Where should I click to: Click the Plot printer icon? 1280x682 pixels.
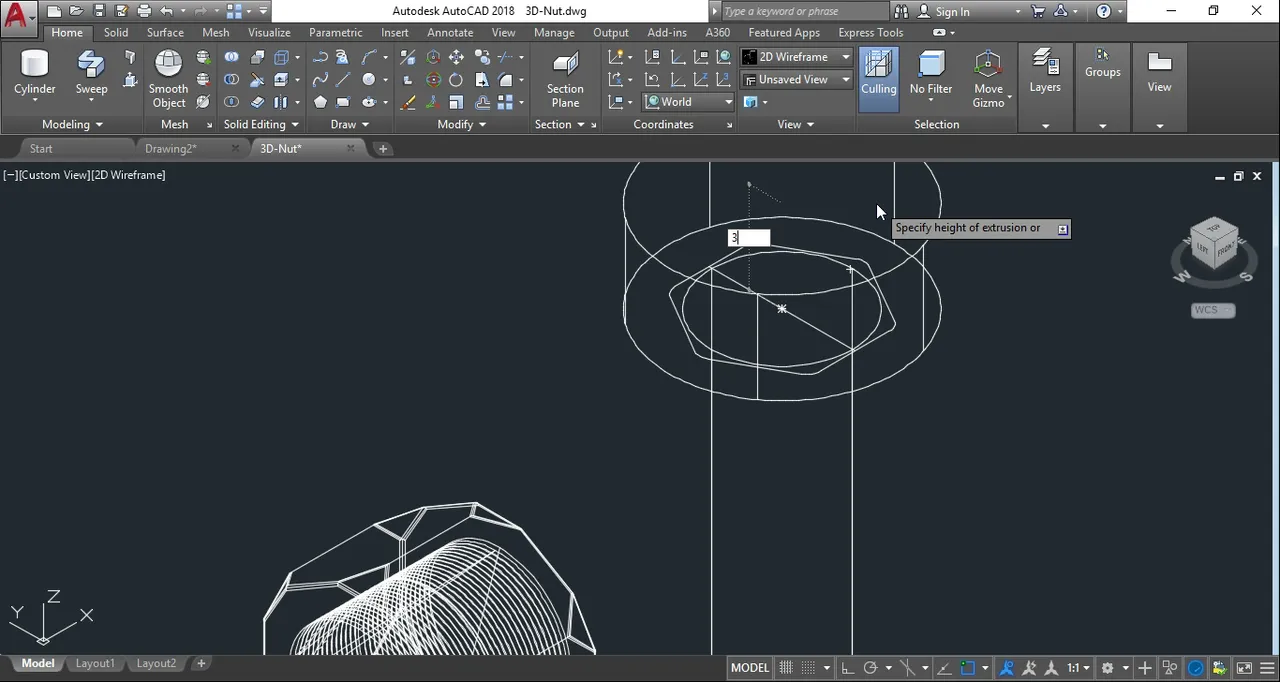(144, 11)
